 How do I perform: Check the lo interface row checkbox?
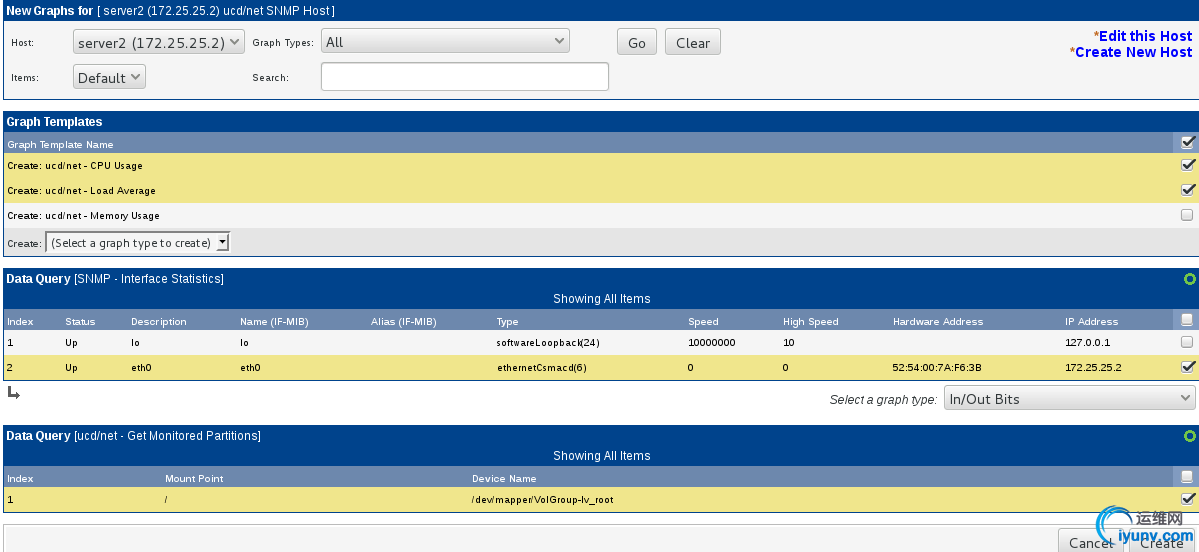pos(1187,342)
